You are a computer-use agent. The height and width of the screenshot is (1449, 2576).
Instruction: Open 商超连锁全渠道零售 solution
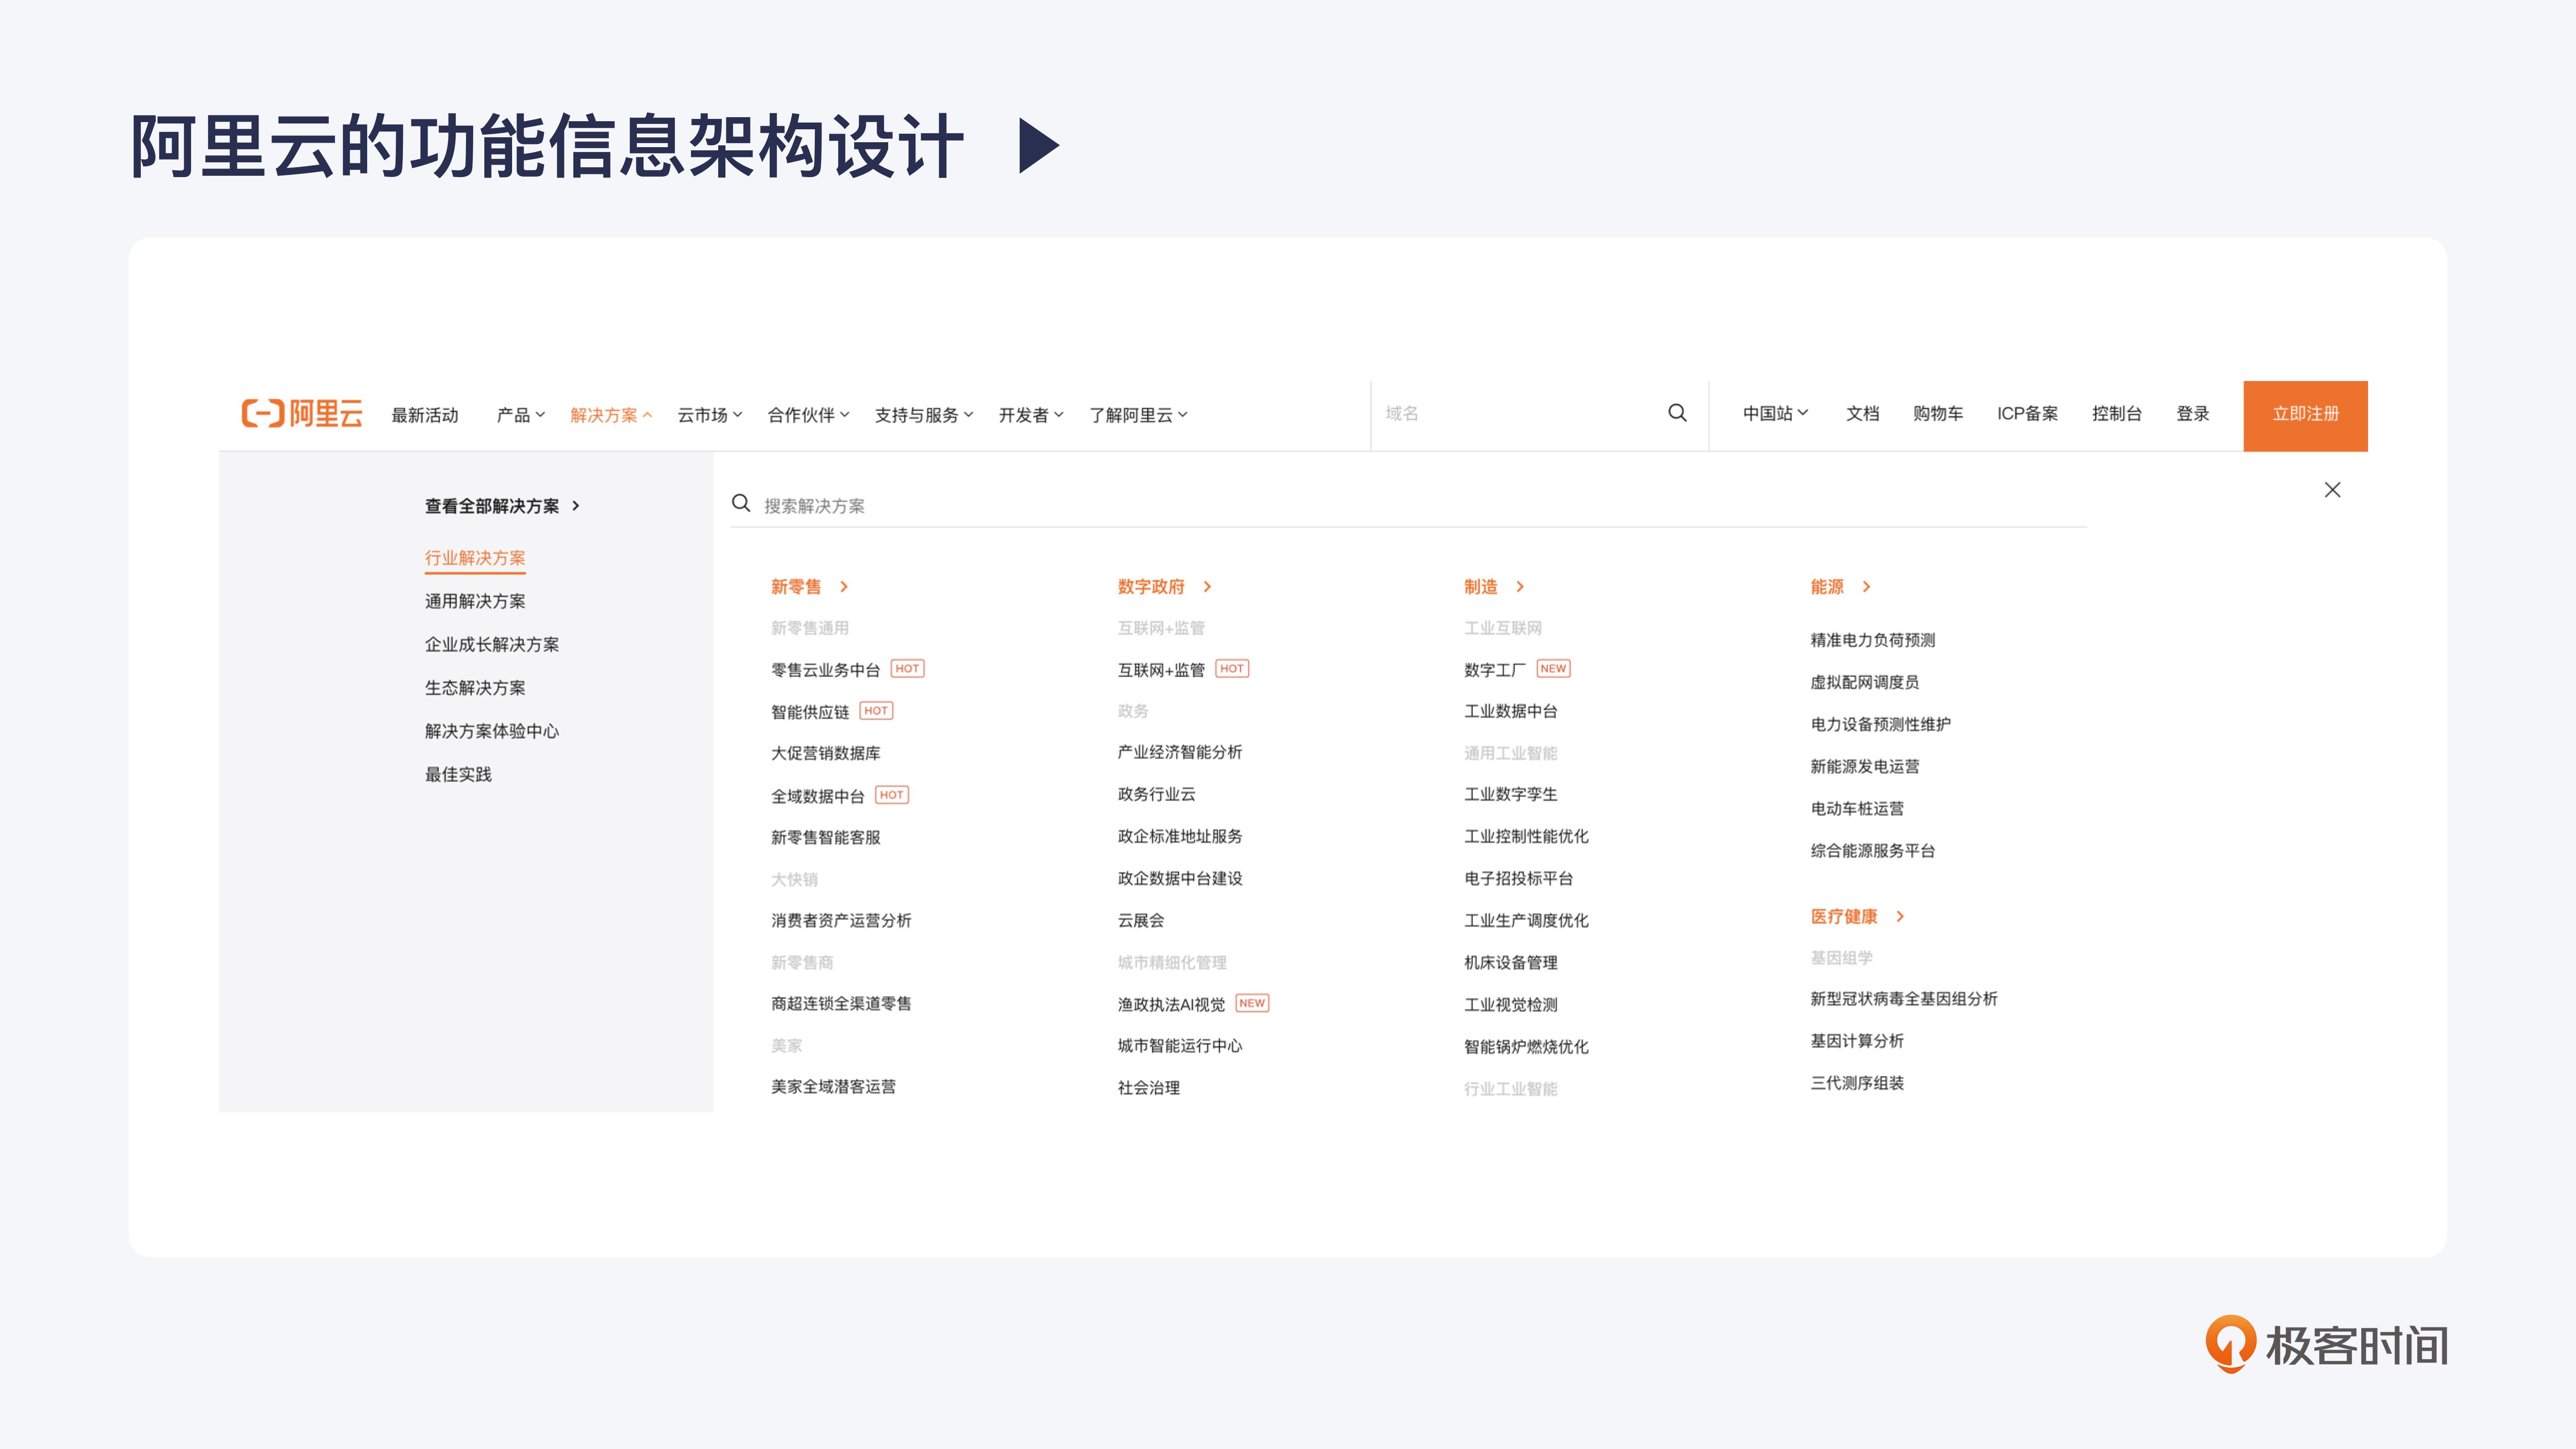coord(841,1003)
